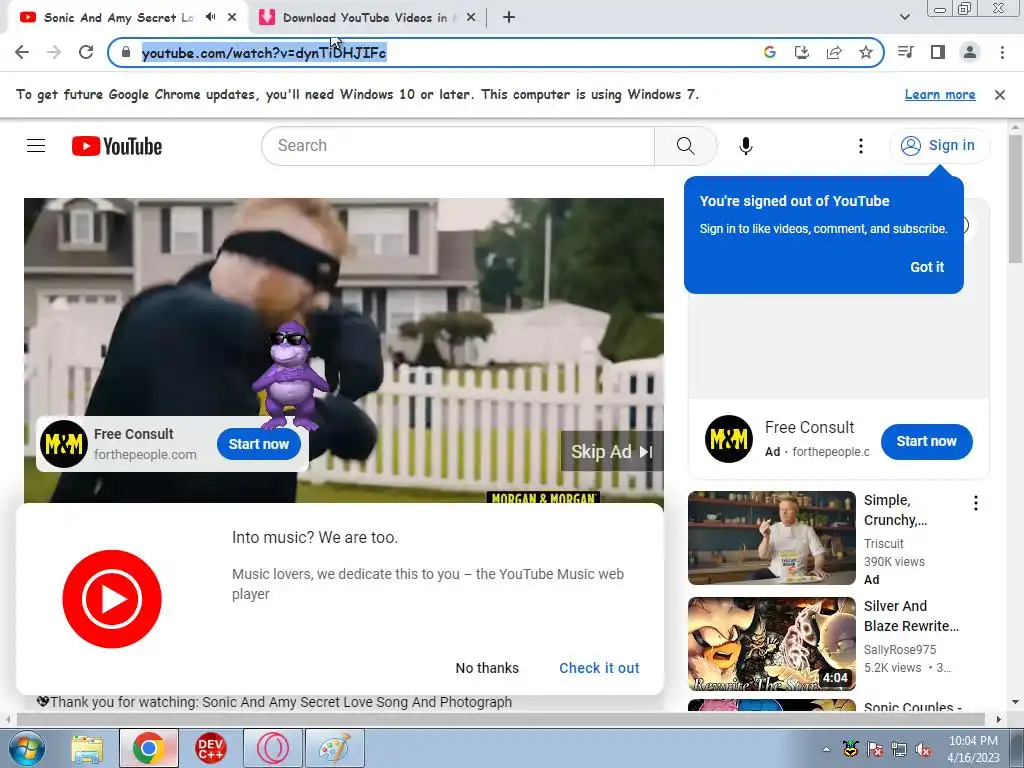Click Check it out for YouTube Music
Screen dimensions: 1024x768
click(x=599, y=668)
